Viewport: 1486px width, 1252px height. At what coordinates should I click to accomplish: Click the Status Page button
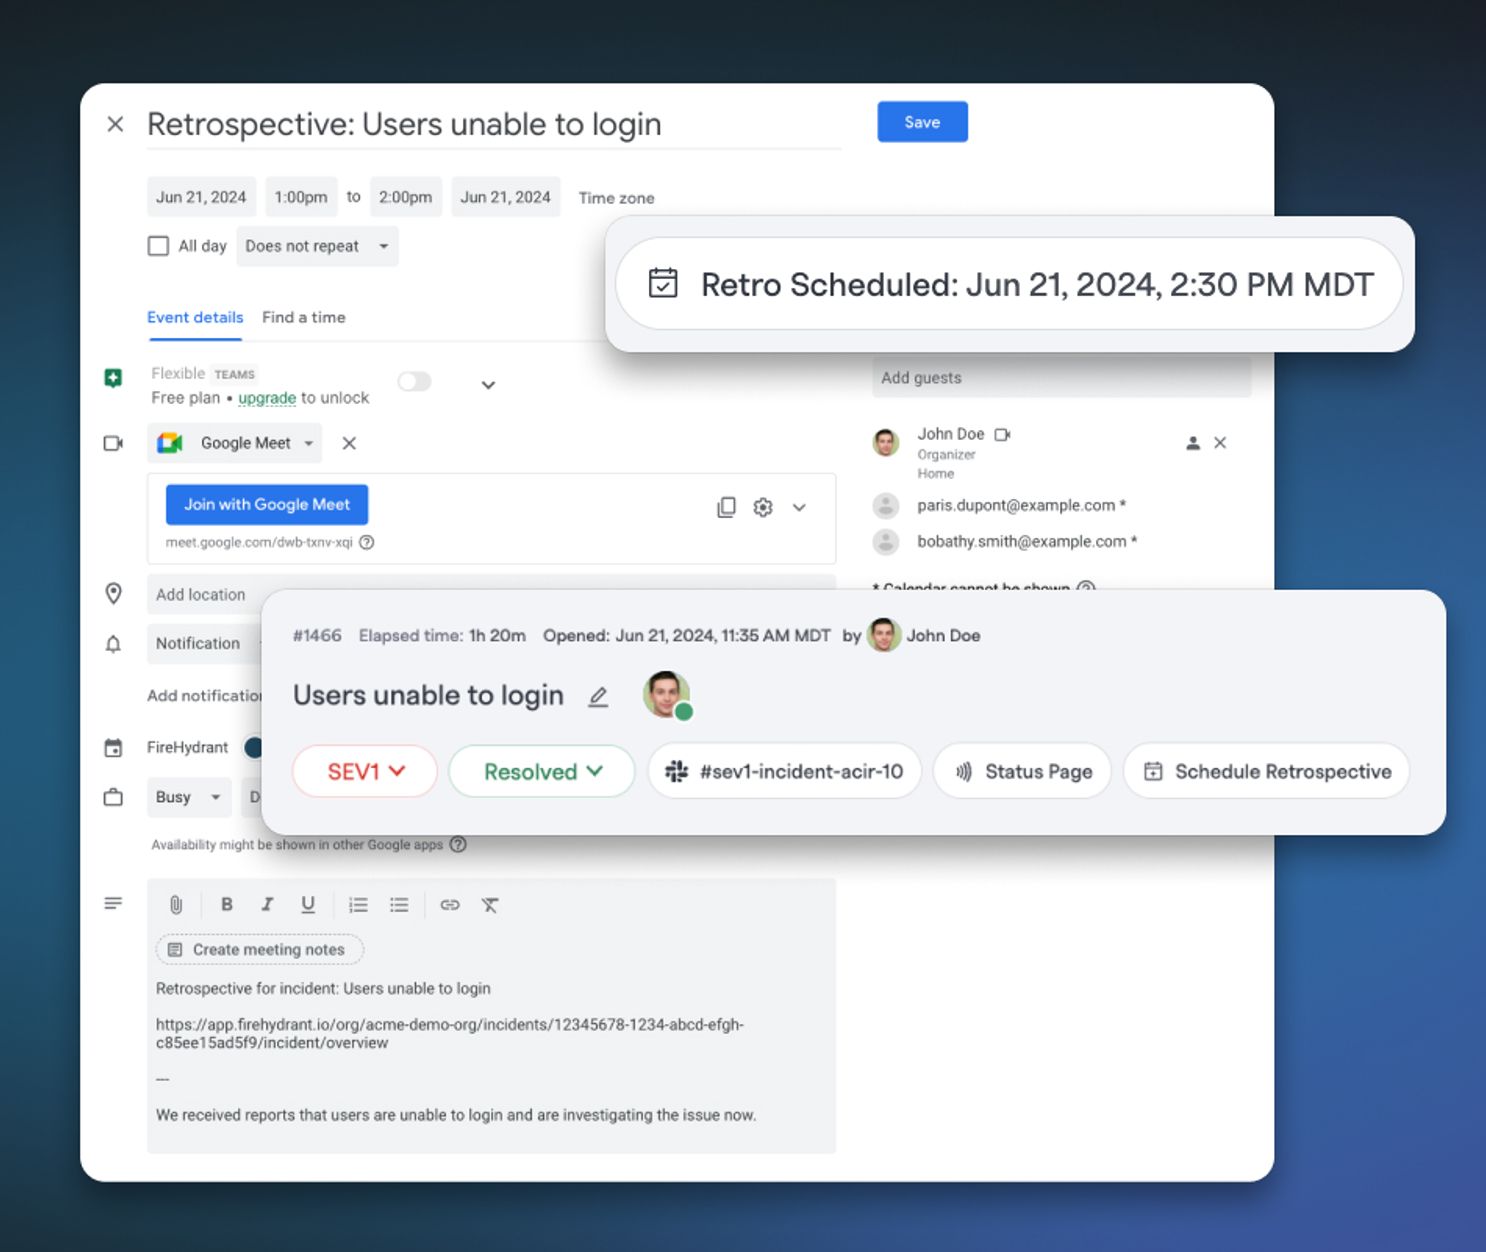pyautogui.click(x=1022, y=771)
